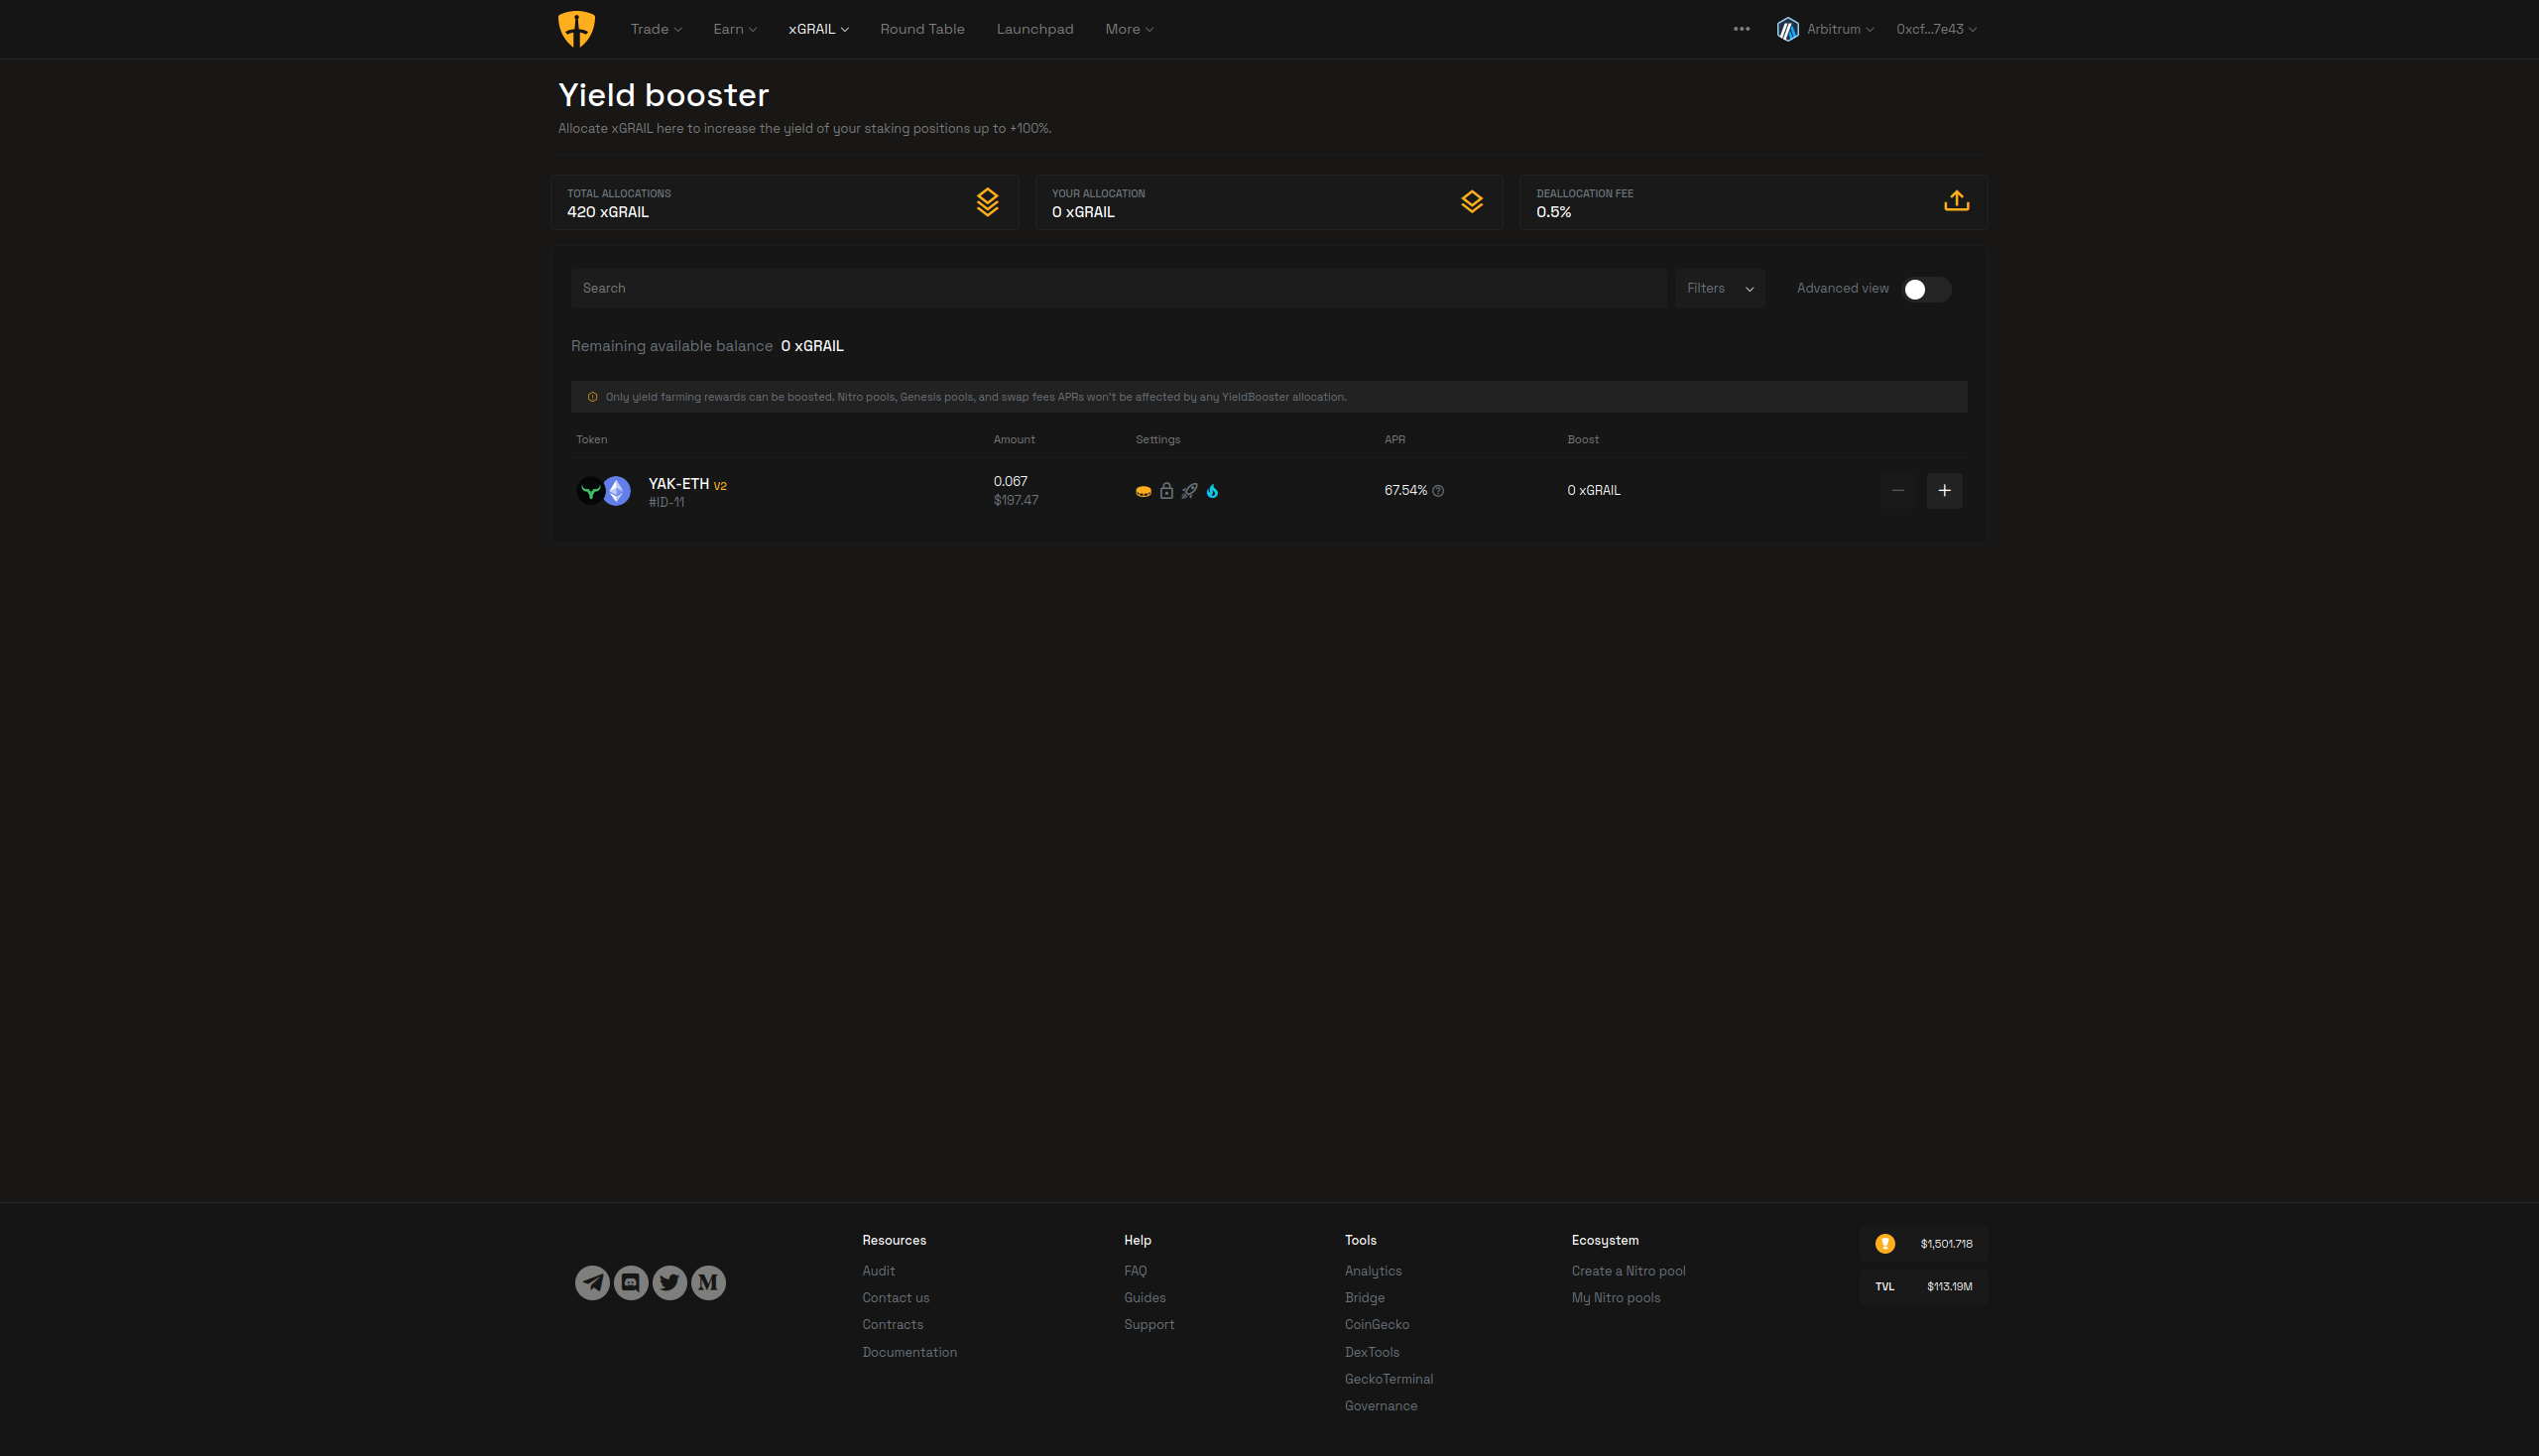Click the blue flame Nitro icon
Viewport: 2539px width, 1456px height.
click(1212, 491)
